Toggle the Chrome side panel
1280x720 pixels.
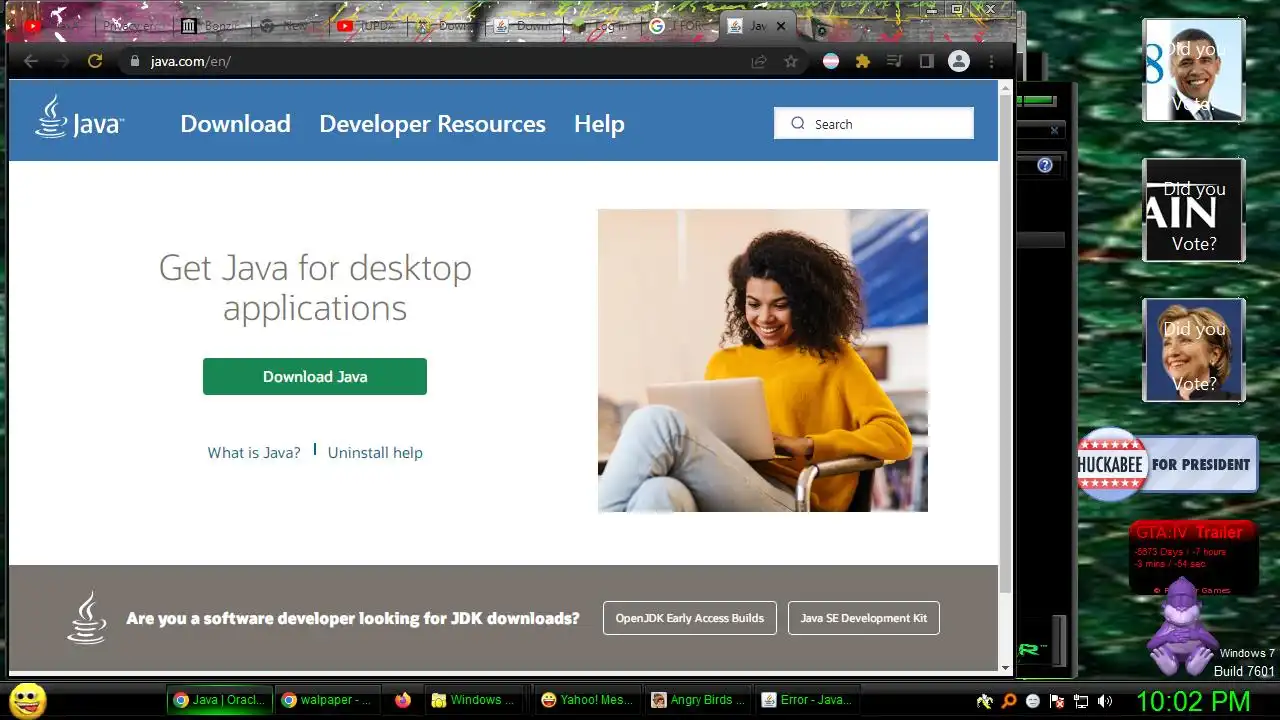click(926, 61)
